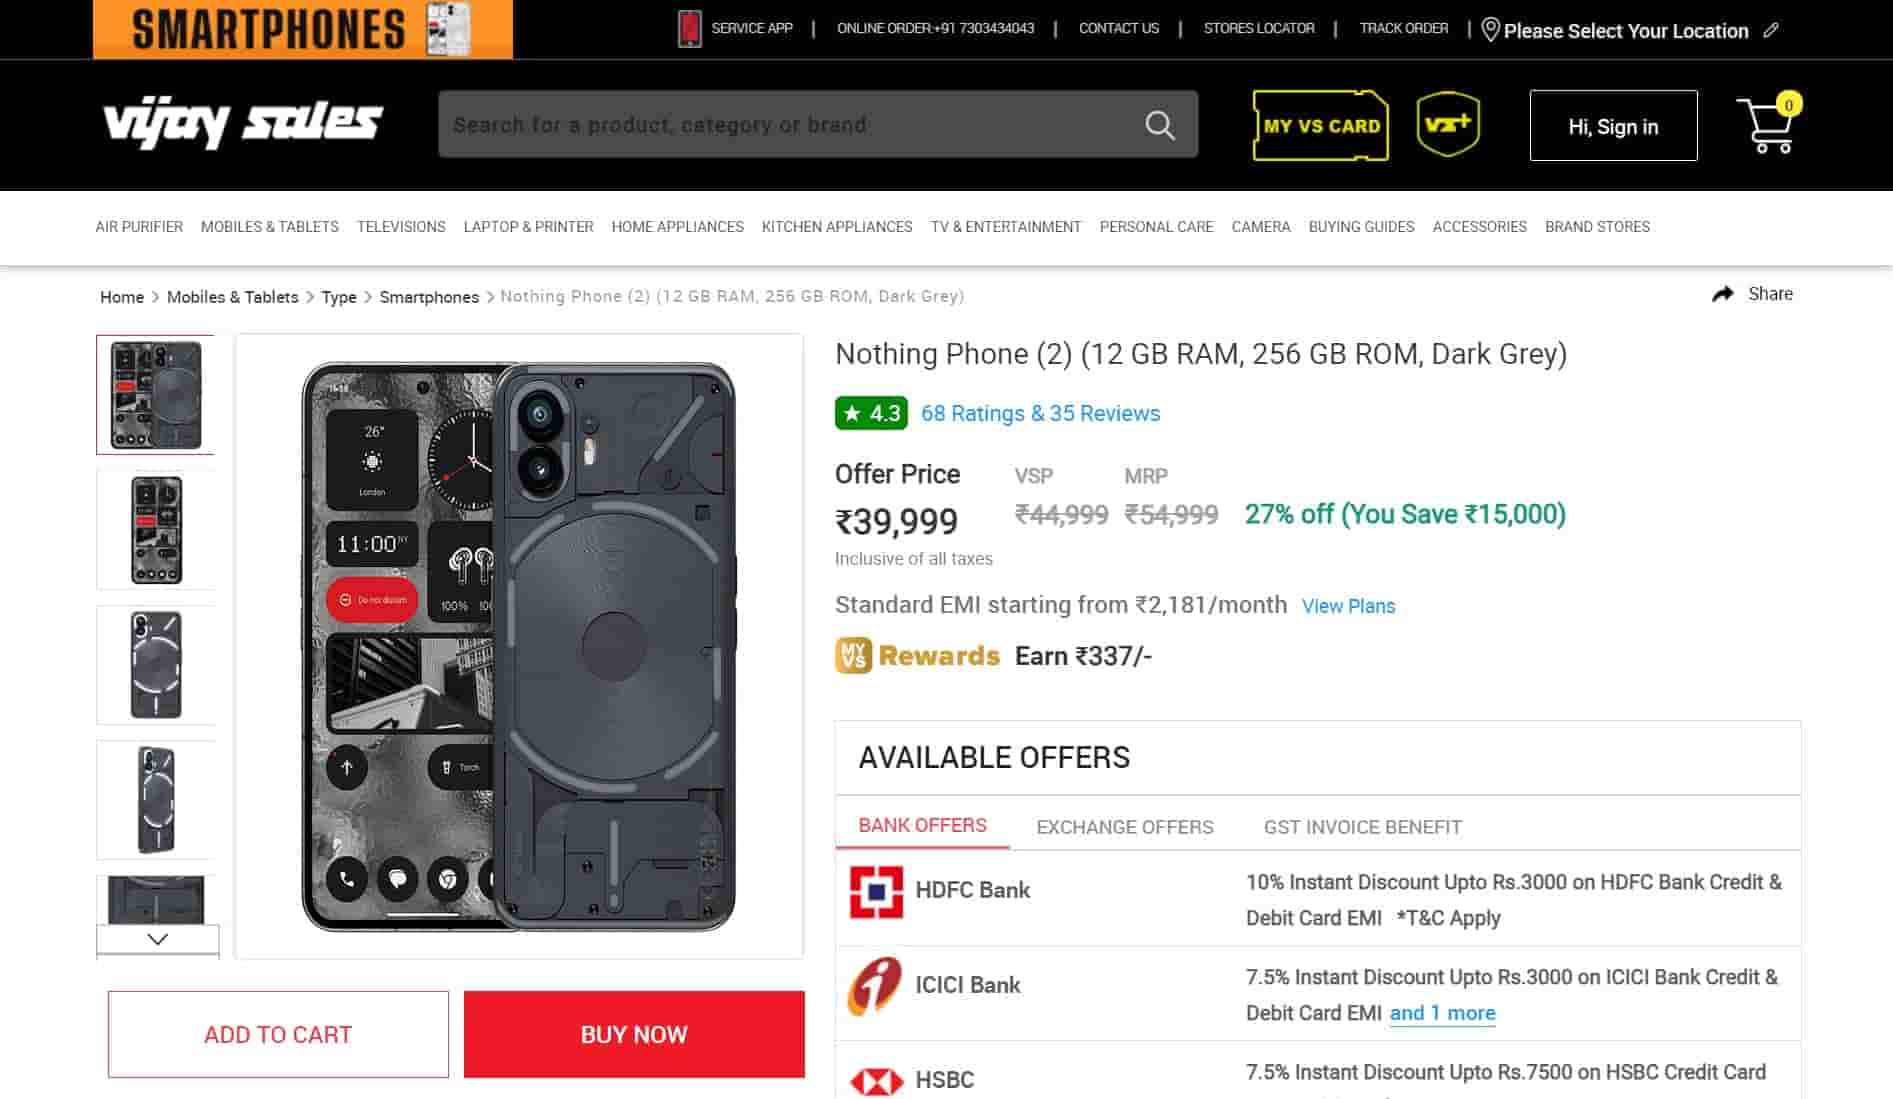Click the Vijay Sales logo

point(243,124)
